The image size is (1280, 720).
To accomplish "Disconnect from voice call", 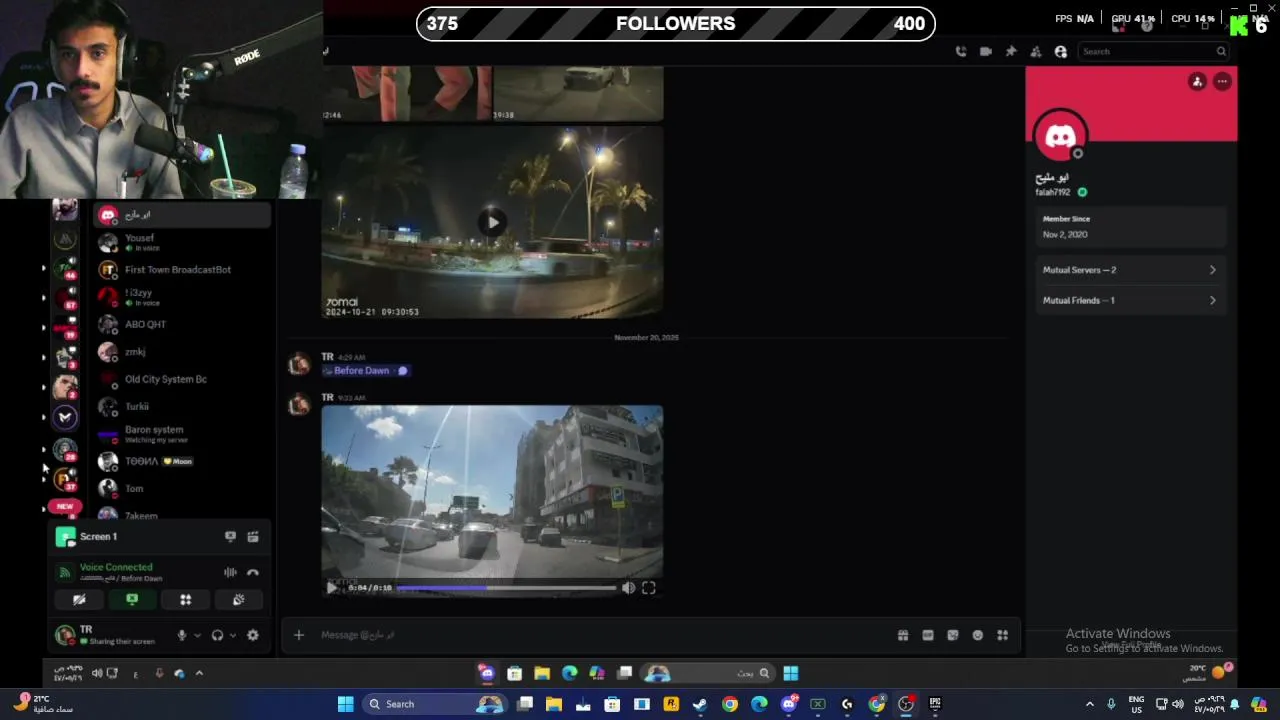I will tap(253, 572).
